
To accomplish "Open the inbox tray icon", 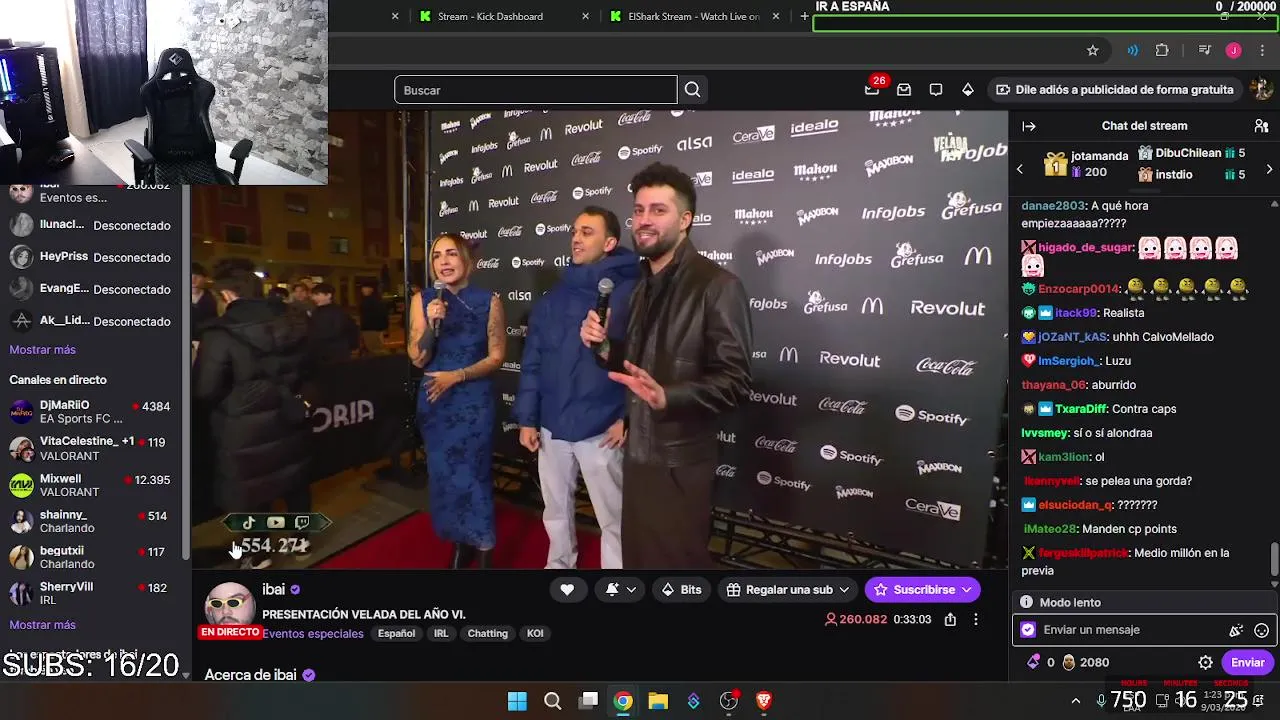I will point(904,90).
